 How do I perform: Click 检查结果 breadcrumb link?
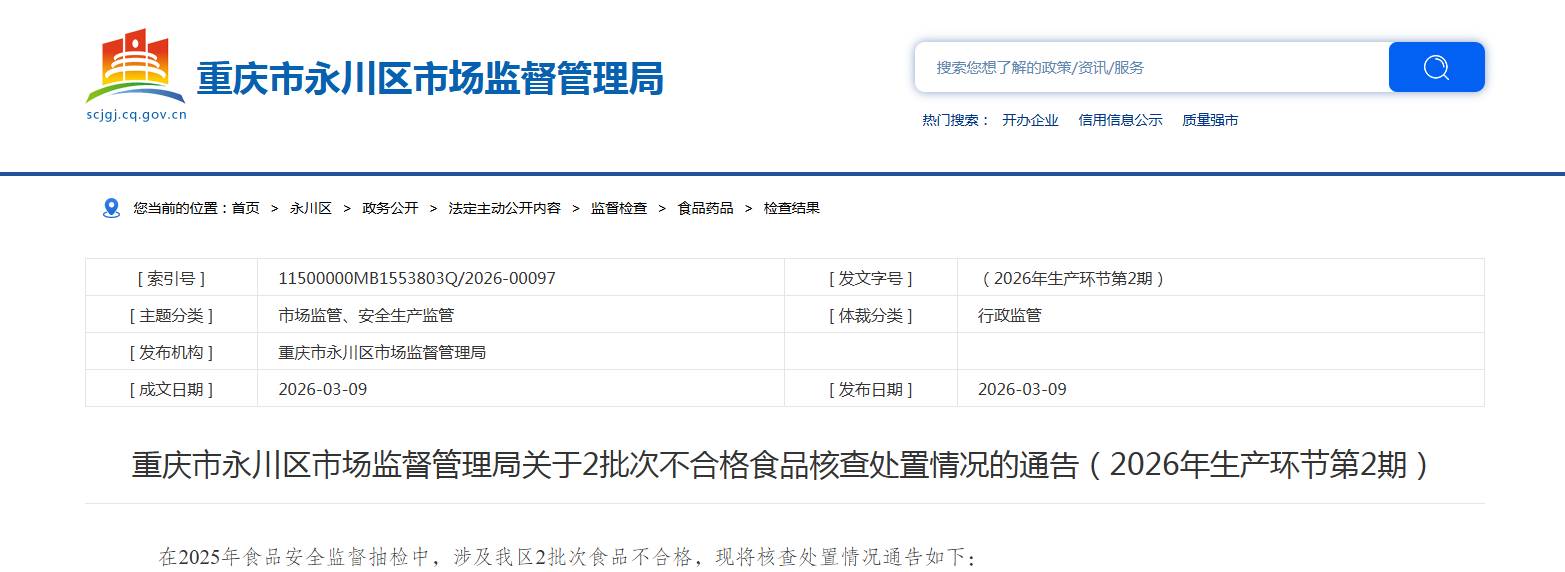pos(792,208)
